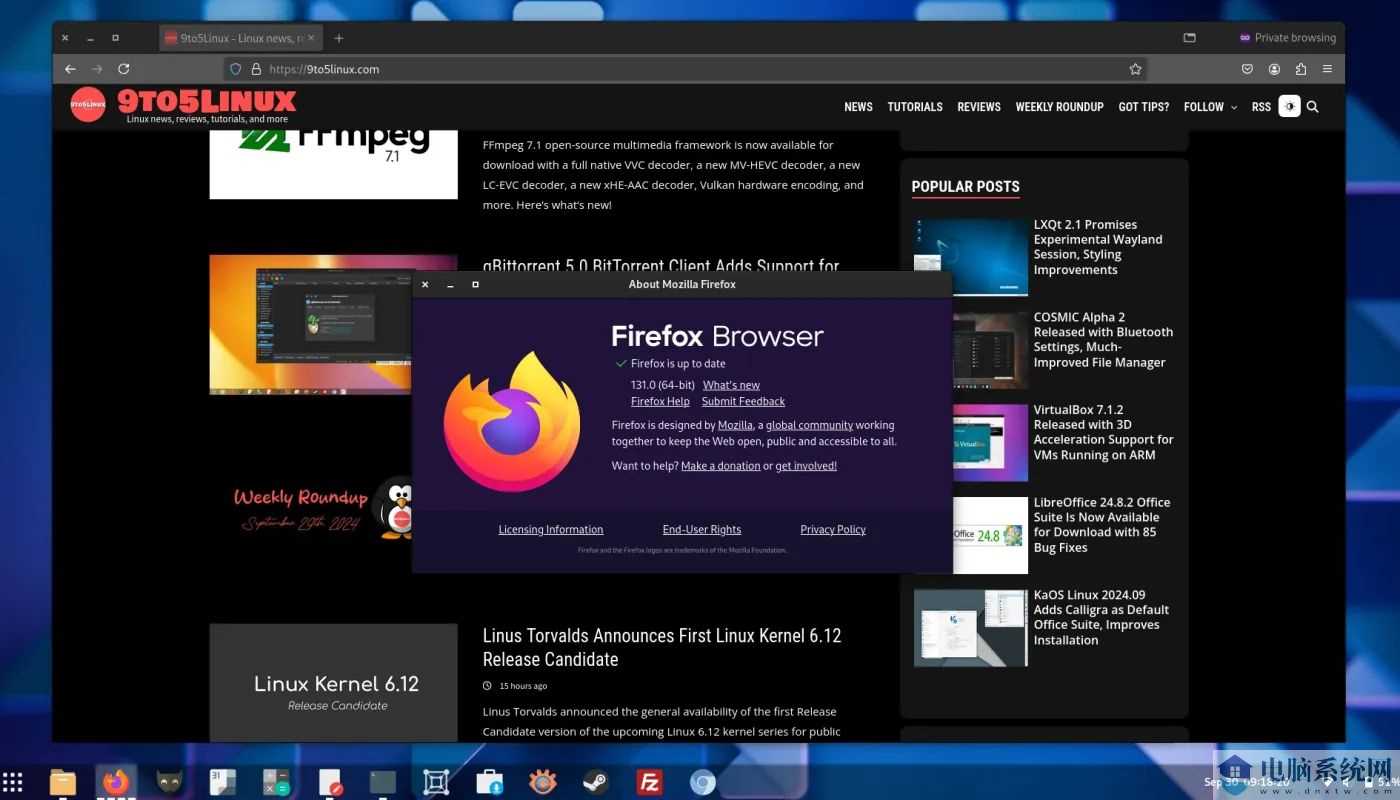Click the KaOS Linux post thumbnail
Image resolution: width=1400 pixels, height=800 pixels.
[x=971, y=627]
